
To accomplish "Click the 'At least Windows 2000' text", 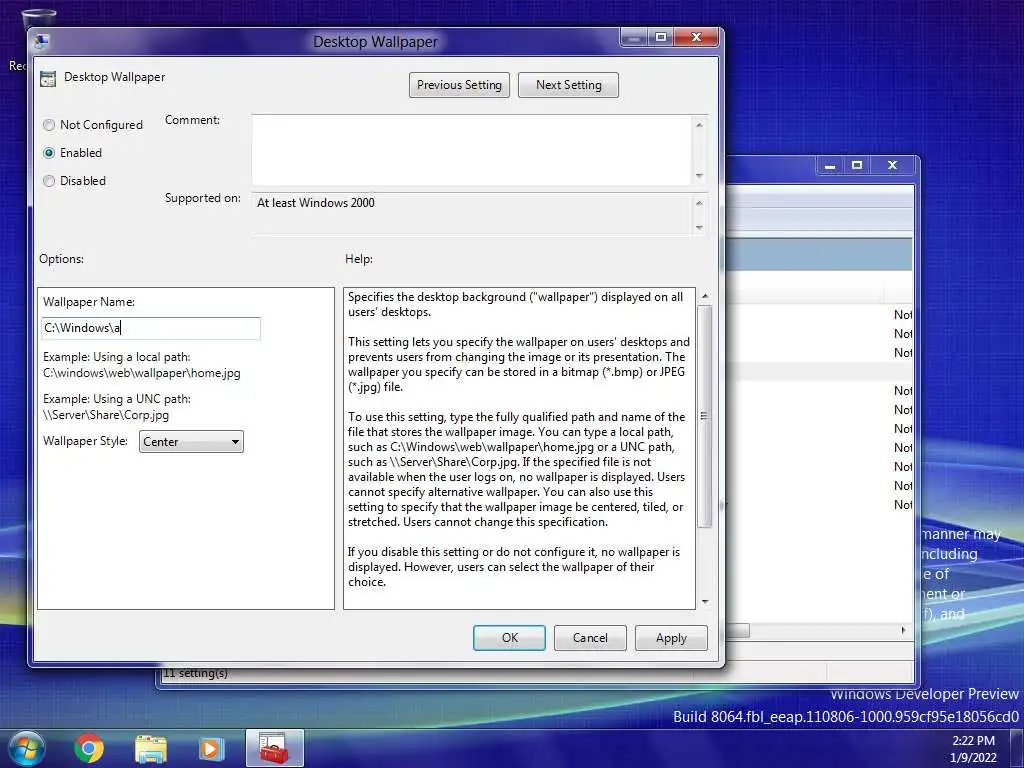I will (x=316, y=203).
